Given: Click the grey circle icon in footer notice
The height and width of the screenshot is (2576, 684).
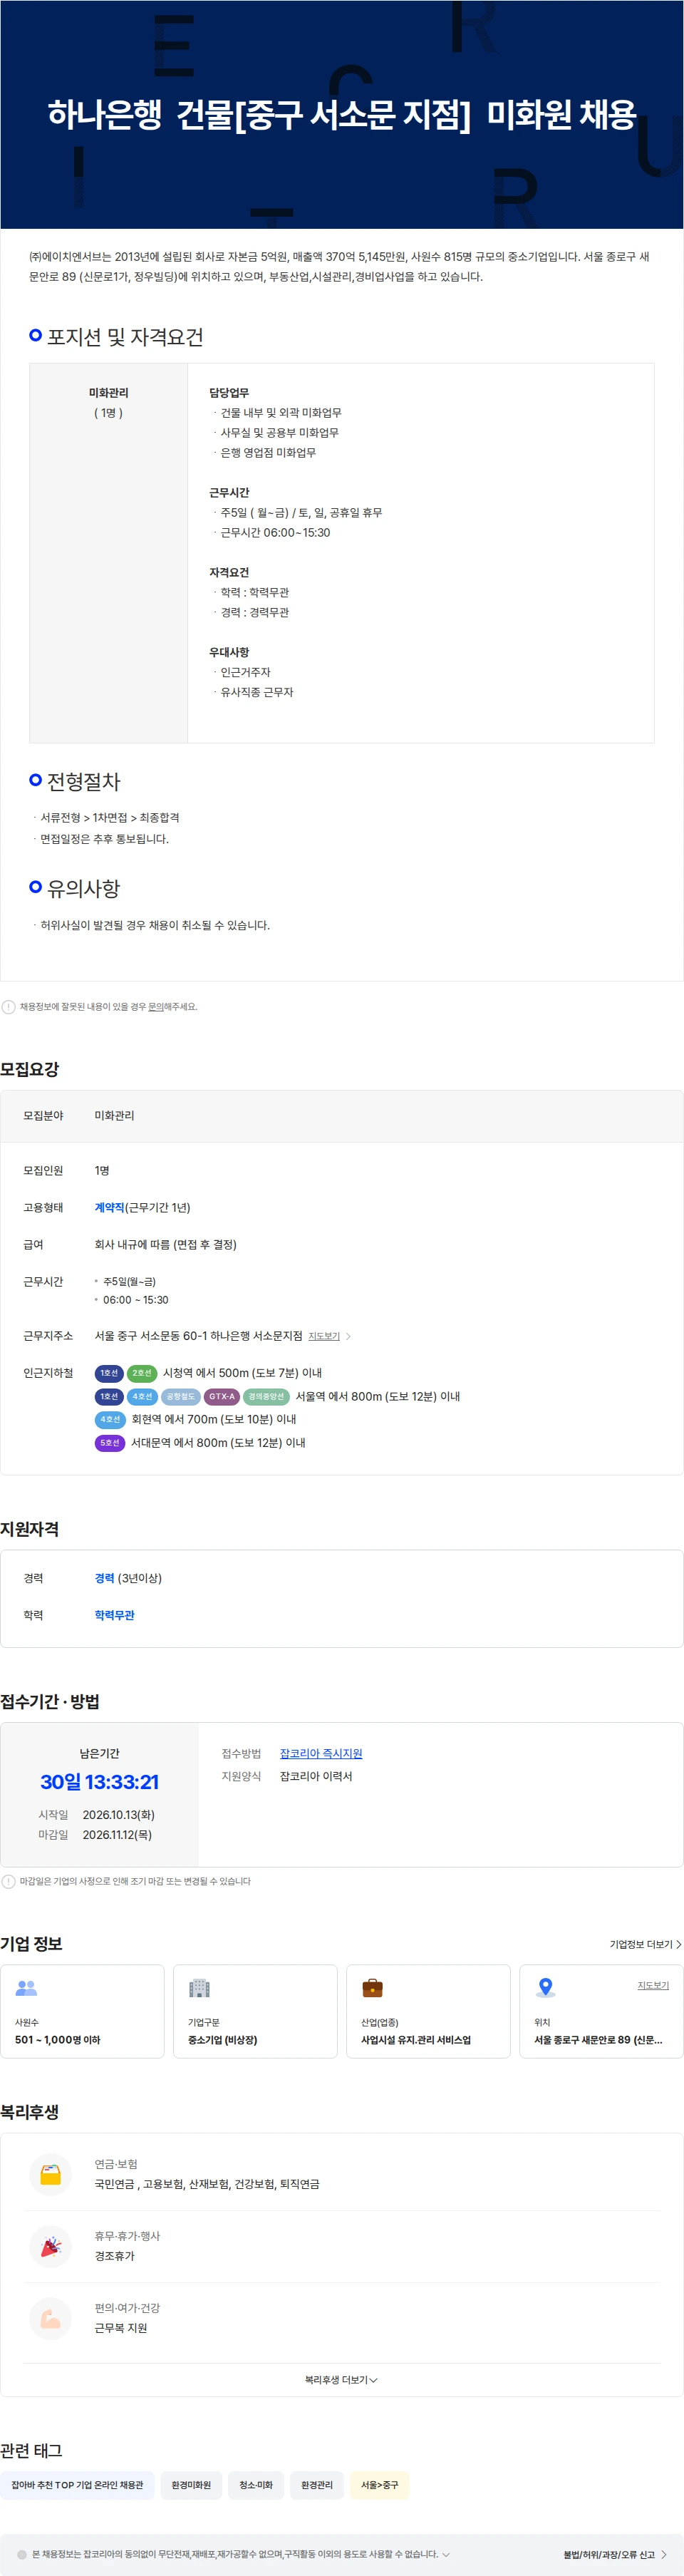Looking at the screenshot, I should pyautogui.click(x=22, y=2554).
